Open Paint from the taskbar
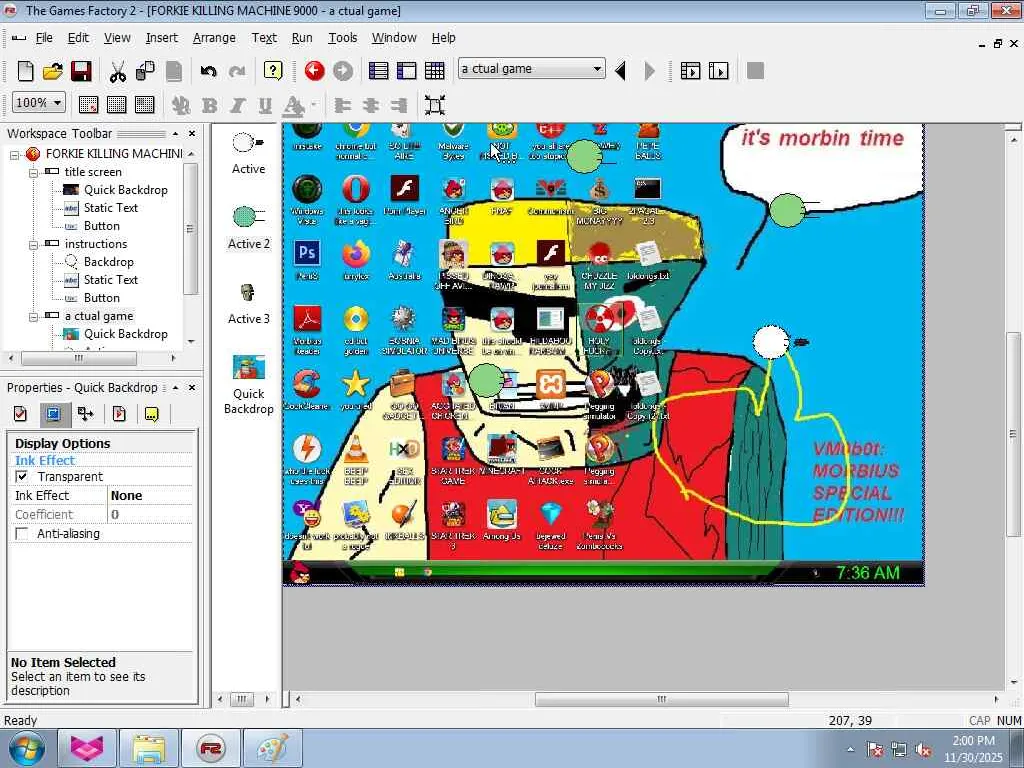Image resolution: width=1024 pixels, height=768 pixels. (272, 749)
